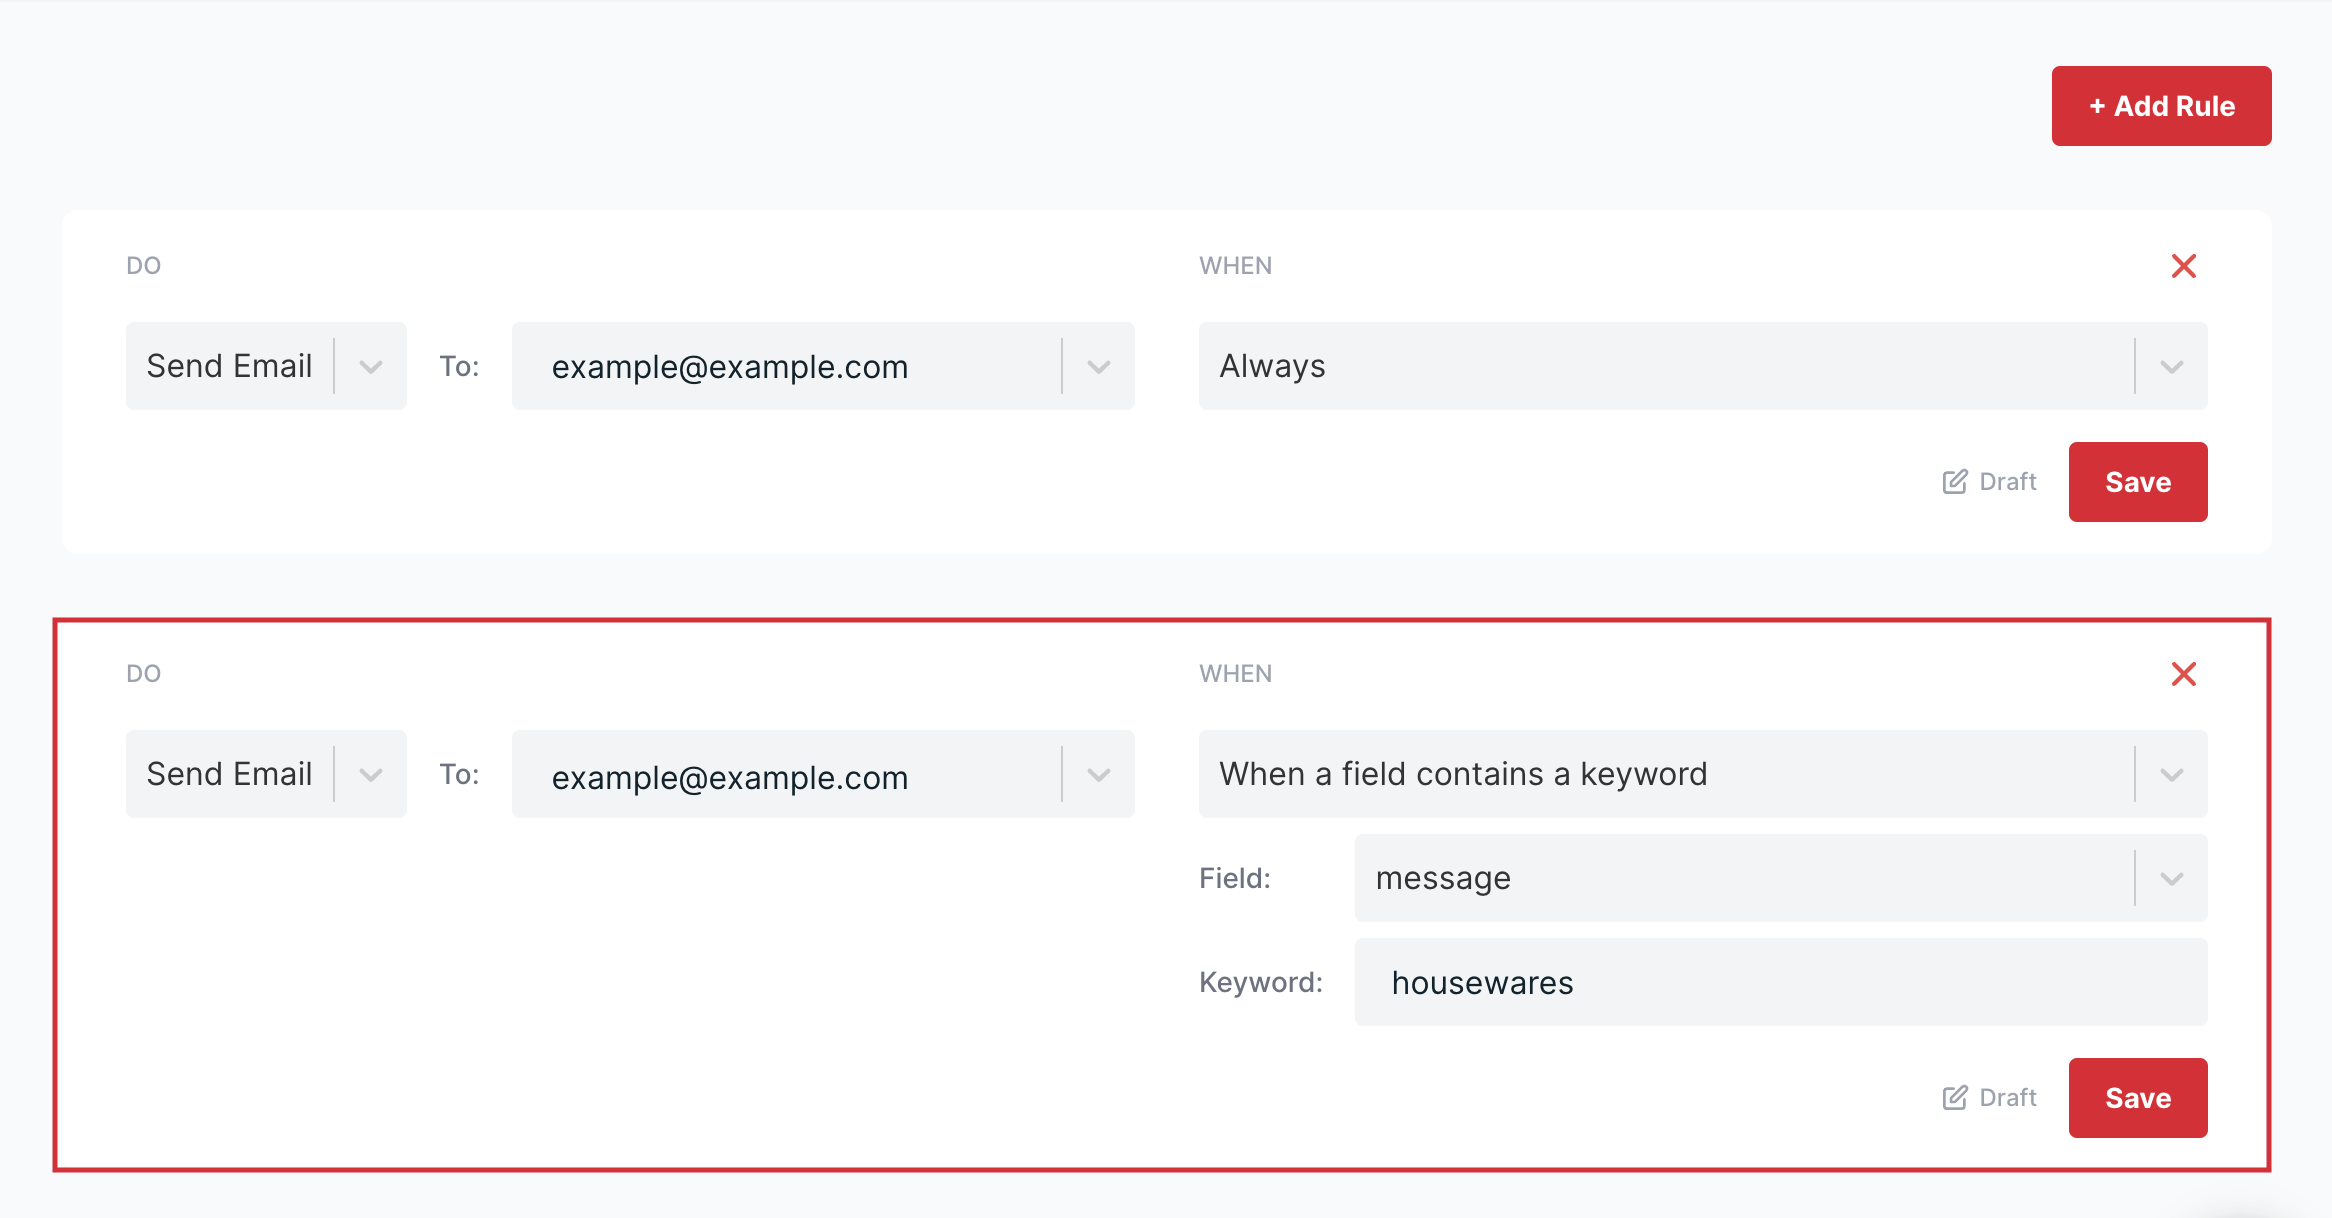Click the housewares keyword input field
The width and height of the screenshot is (2332, 1218).
click(1780, 982)
